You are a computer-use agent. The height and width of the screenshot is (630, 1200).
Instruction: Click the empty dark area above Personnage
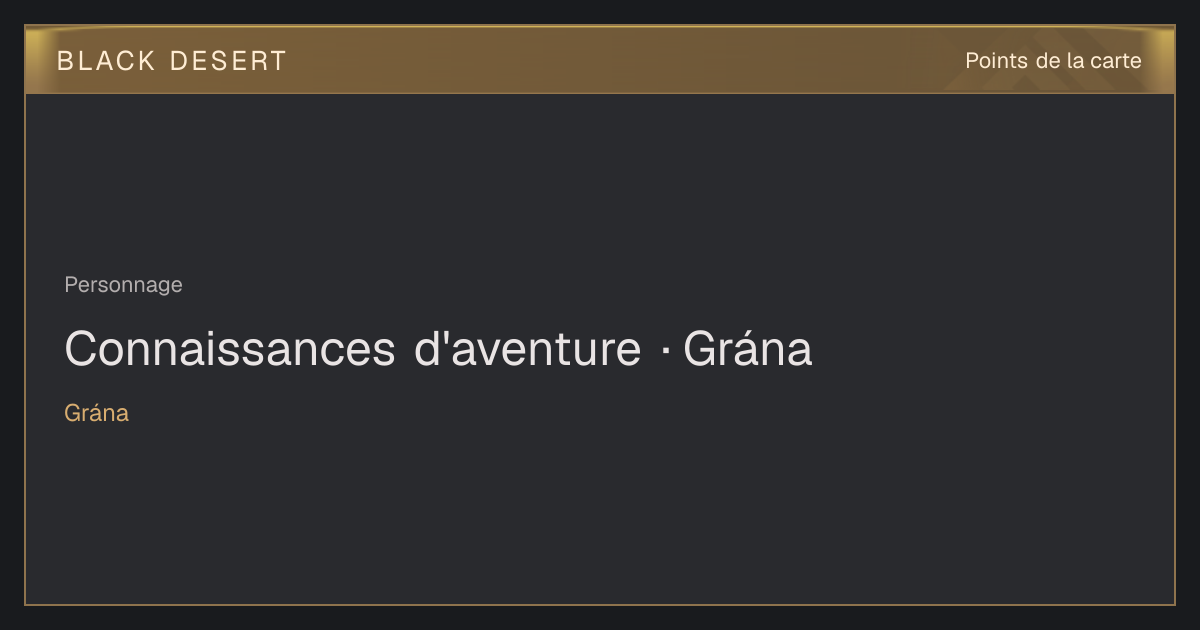[600, 180]
